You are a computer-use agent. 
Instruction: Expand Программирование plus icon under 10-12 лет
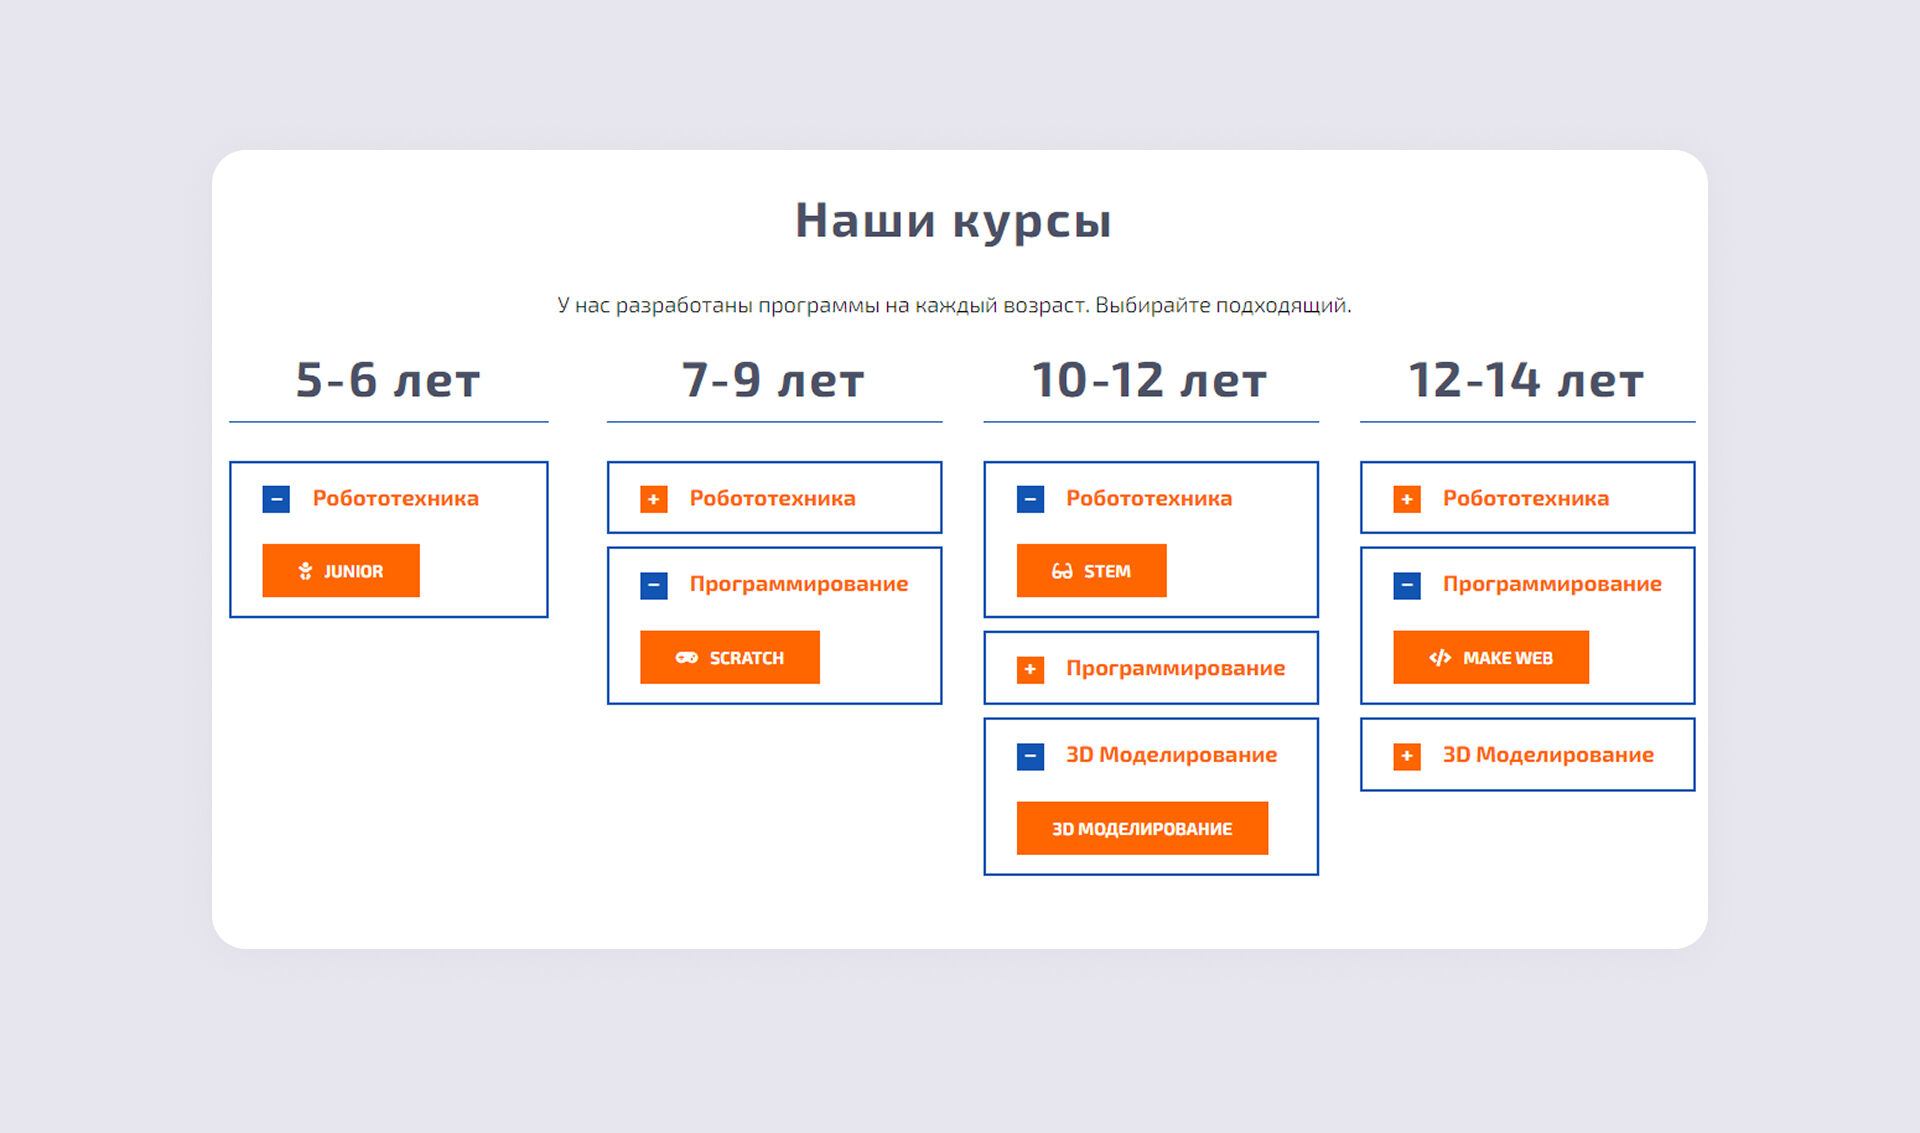click(x=1030, y=669)
